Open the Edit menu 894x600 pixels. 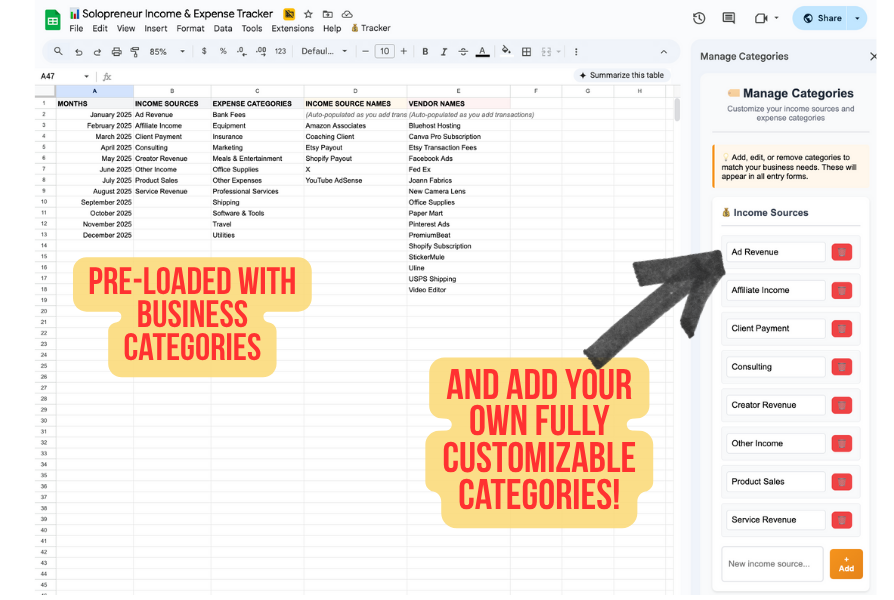click(100, 28)
